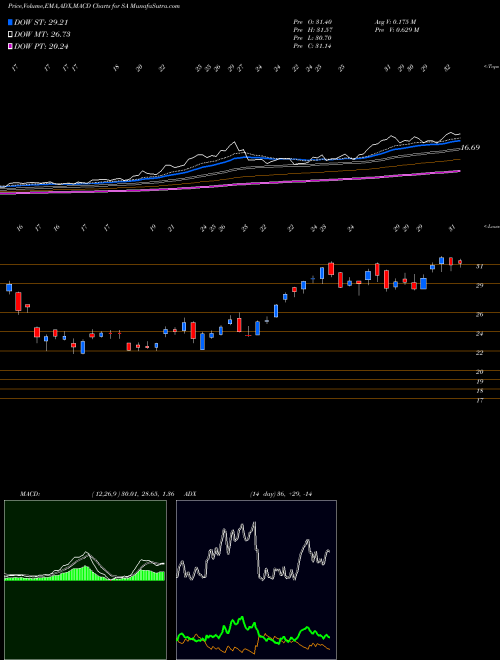Click the price axis label 19

479,382
